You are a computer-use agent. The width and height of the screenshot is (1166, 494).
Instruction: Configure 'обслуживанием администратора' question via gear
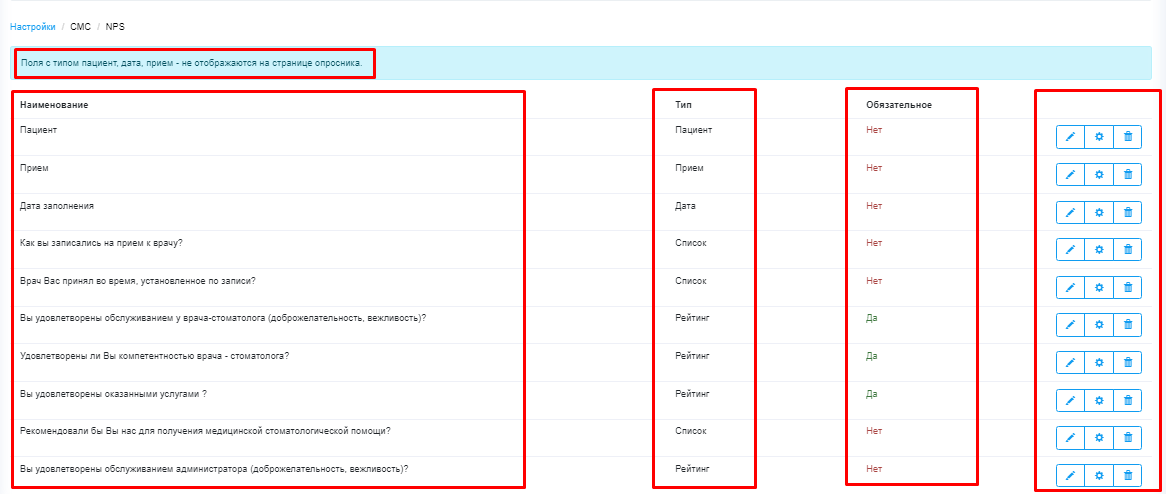[x=1099, y=475]
